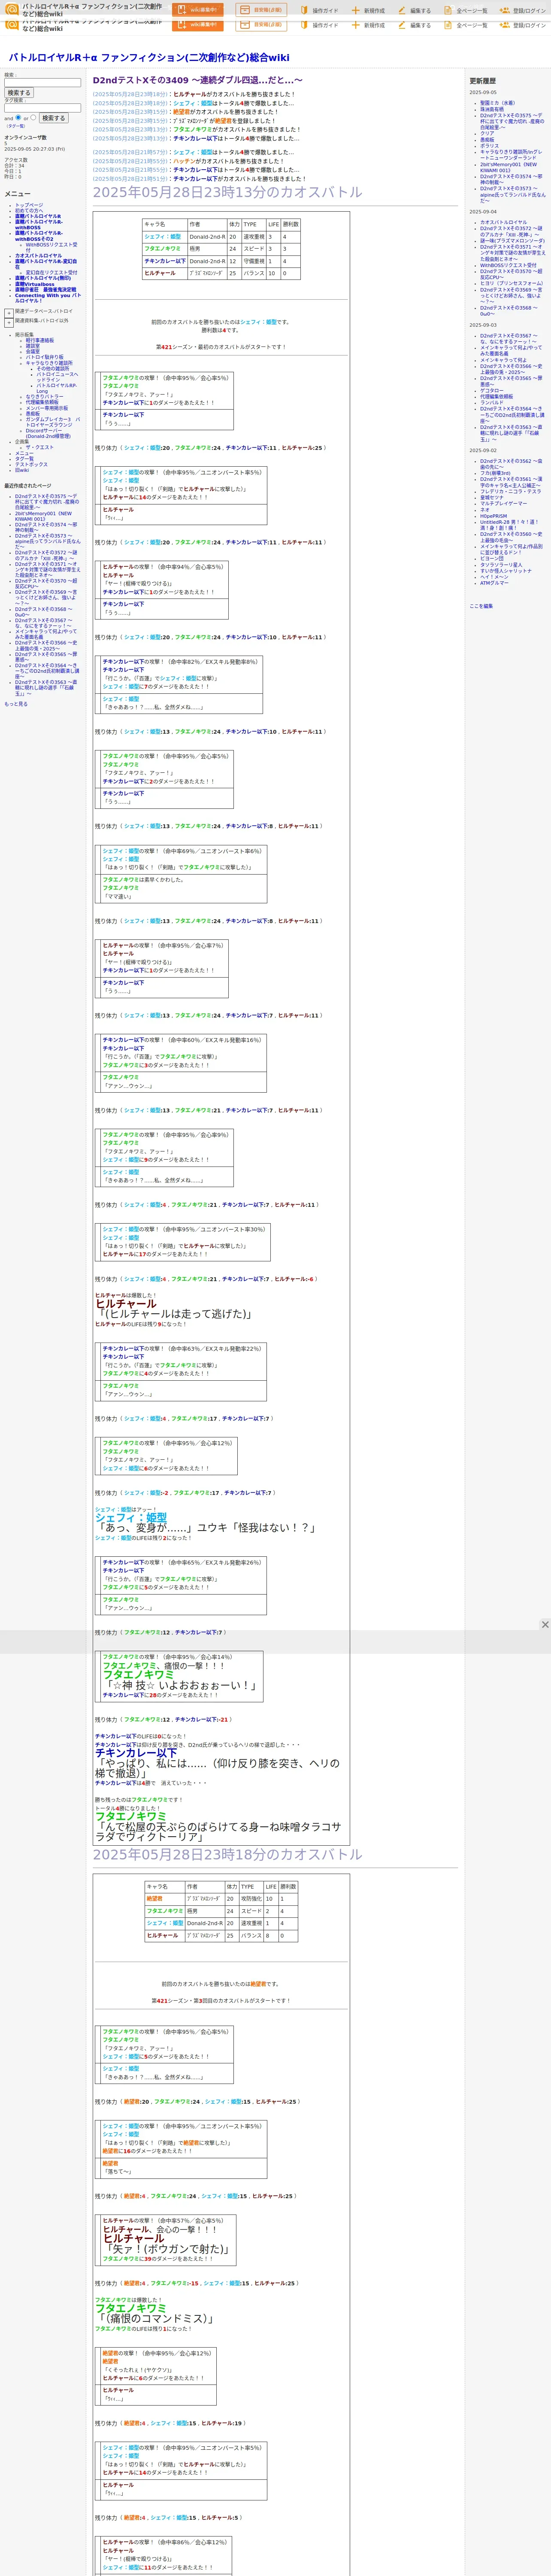The height and width of the screenshot is (2576, 551).
Task: Click the 2025年05月28日23時13分のカオスバトル heading
Action: 228,192
